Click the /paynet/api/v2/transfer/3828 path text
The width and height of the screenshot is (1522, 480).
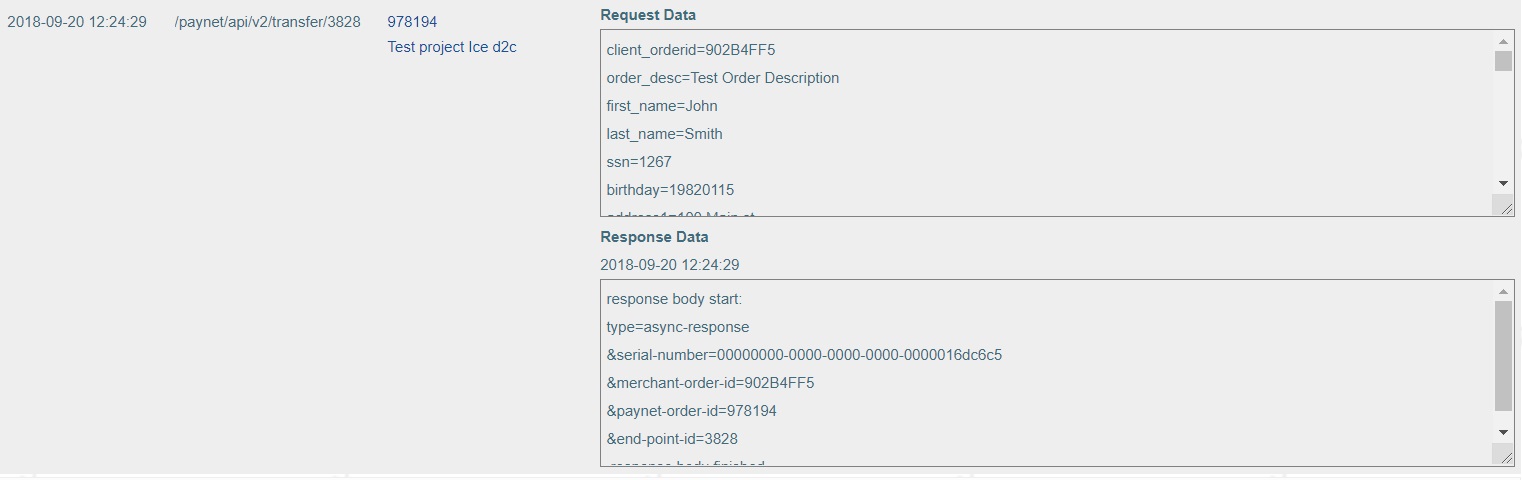267,22
